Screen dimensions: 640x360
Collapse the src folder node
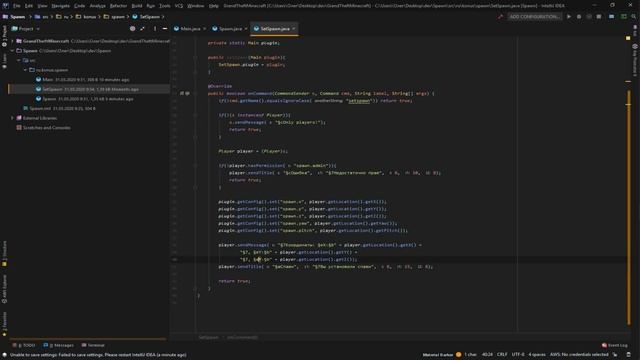19,60
